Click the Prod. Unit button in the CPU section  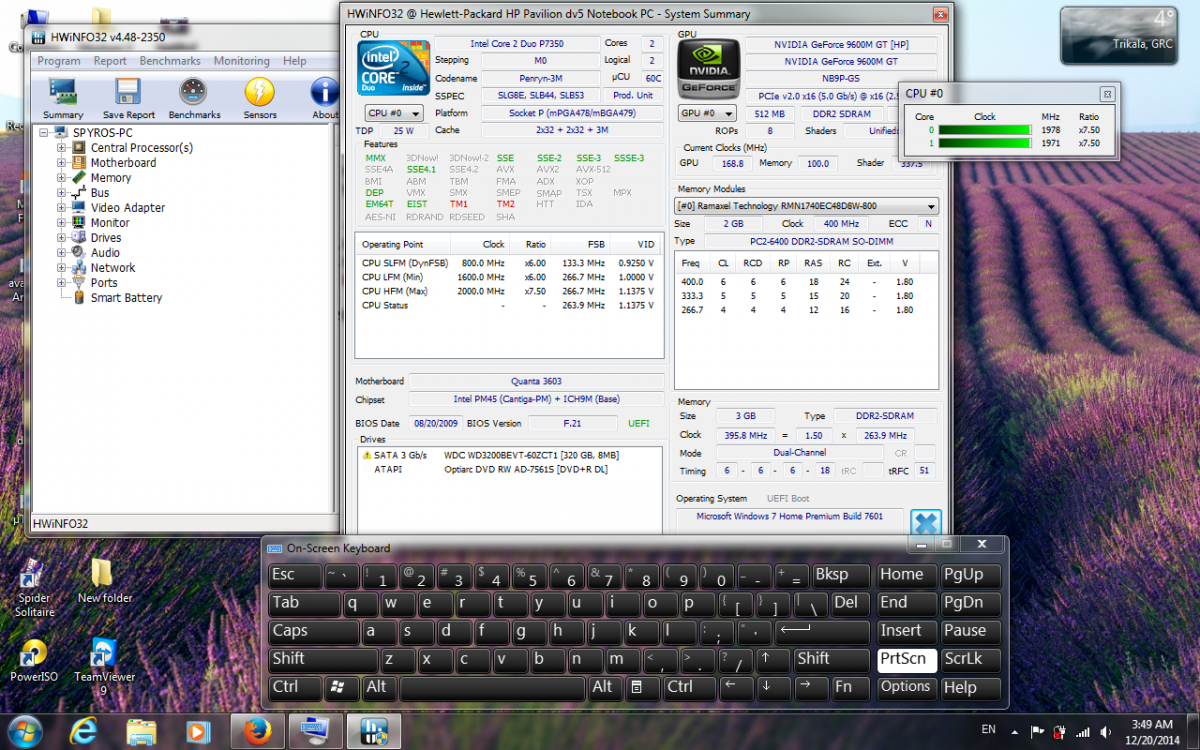pyautogui.click(x=633, y=95)
